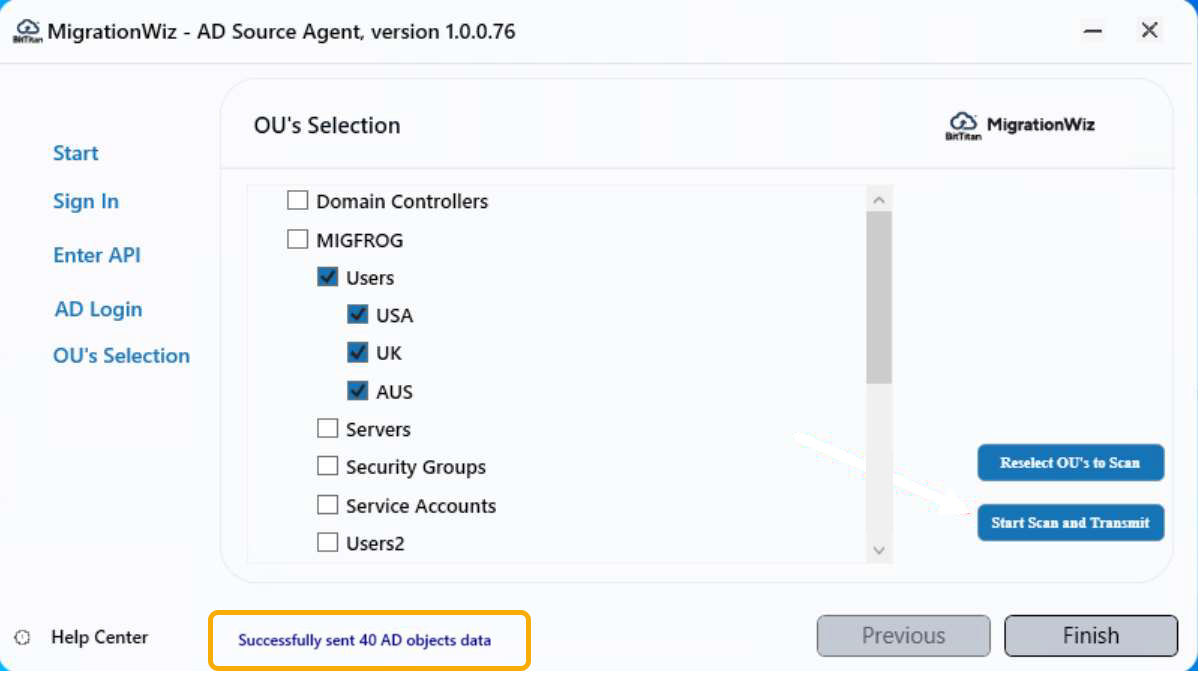Uncheck the Users checkbox
The width and height of the screenshot is (1198, 675).
(327, 277)
